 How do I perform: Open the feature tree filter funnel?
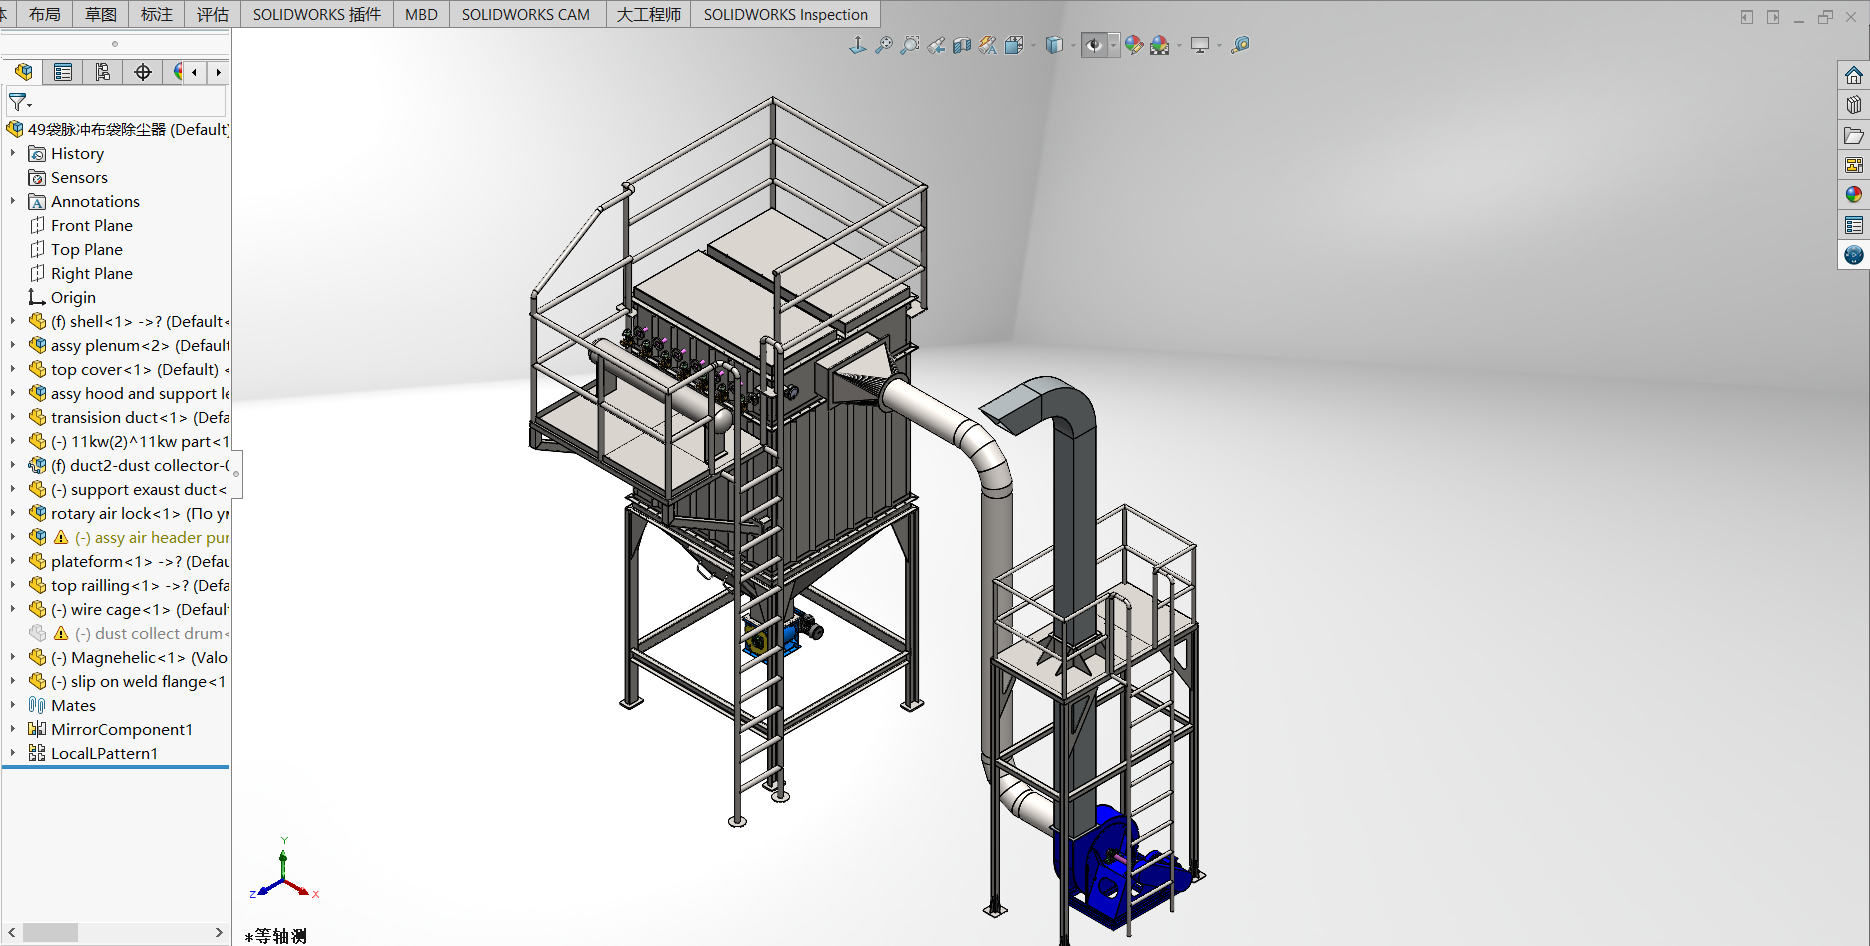pos(19,102)
